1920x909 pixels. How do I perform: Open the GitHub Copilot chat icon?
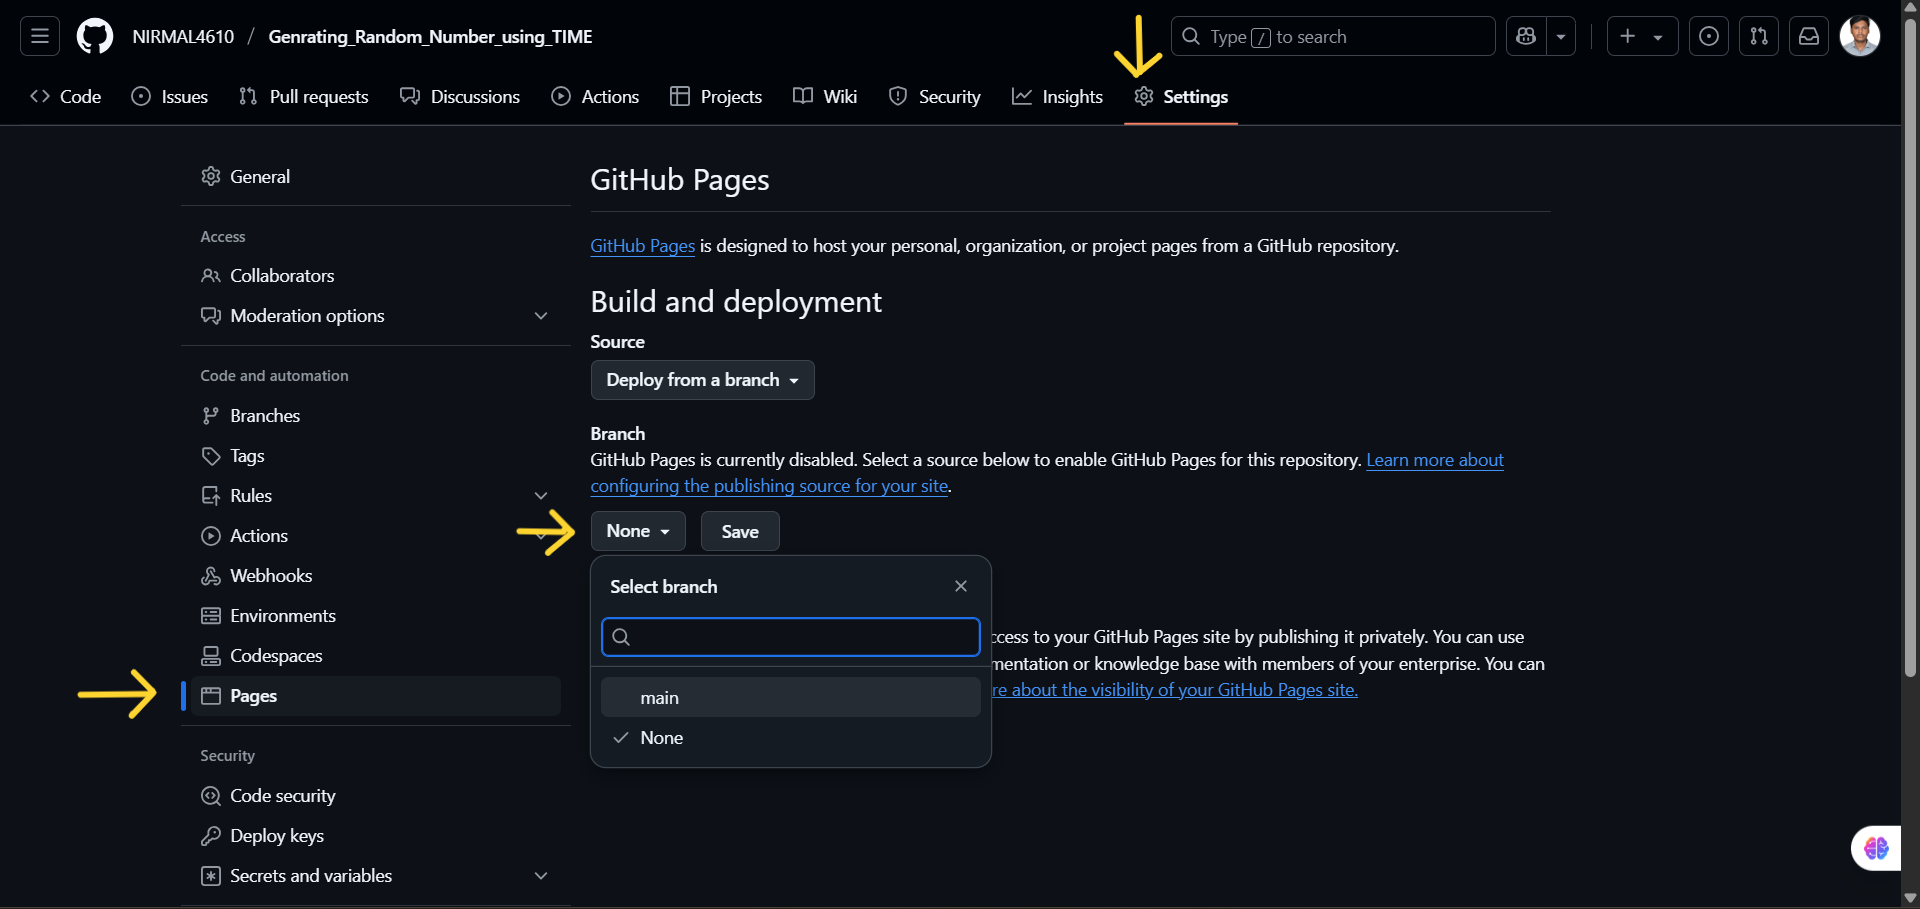point(1876,847)
